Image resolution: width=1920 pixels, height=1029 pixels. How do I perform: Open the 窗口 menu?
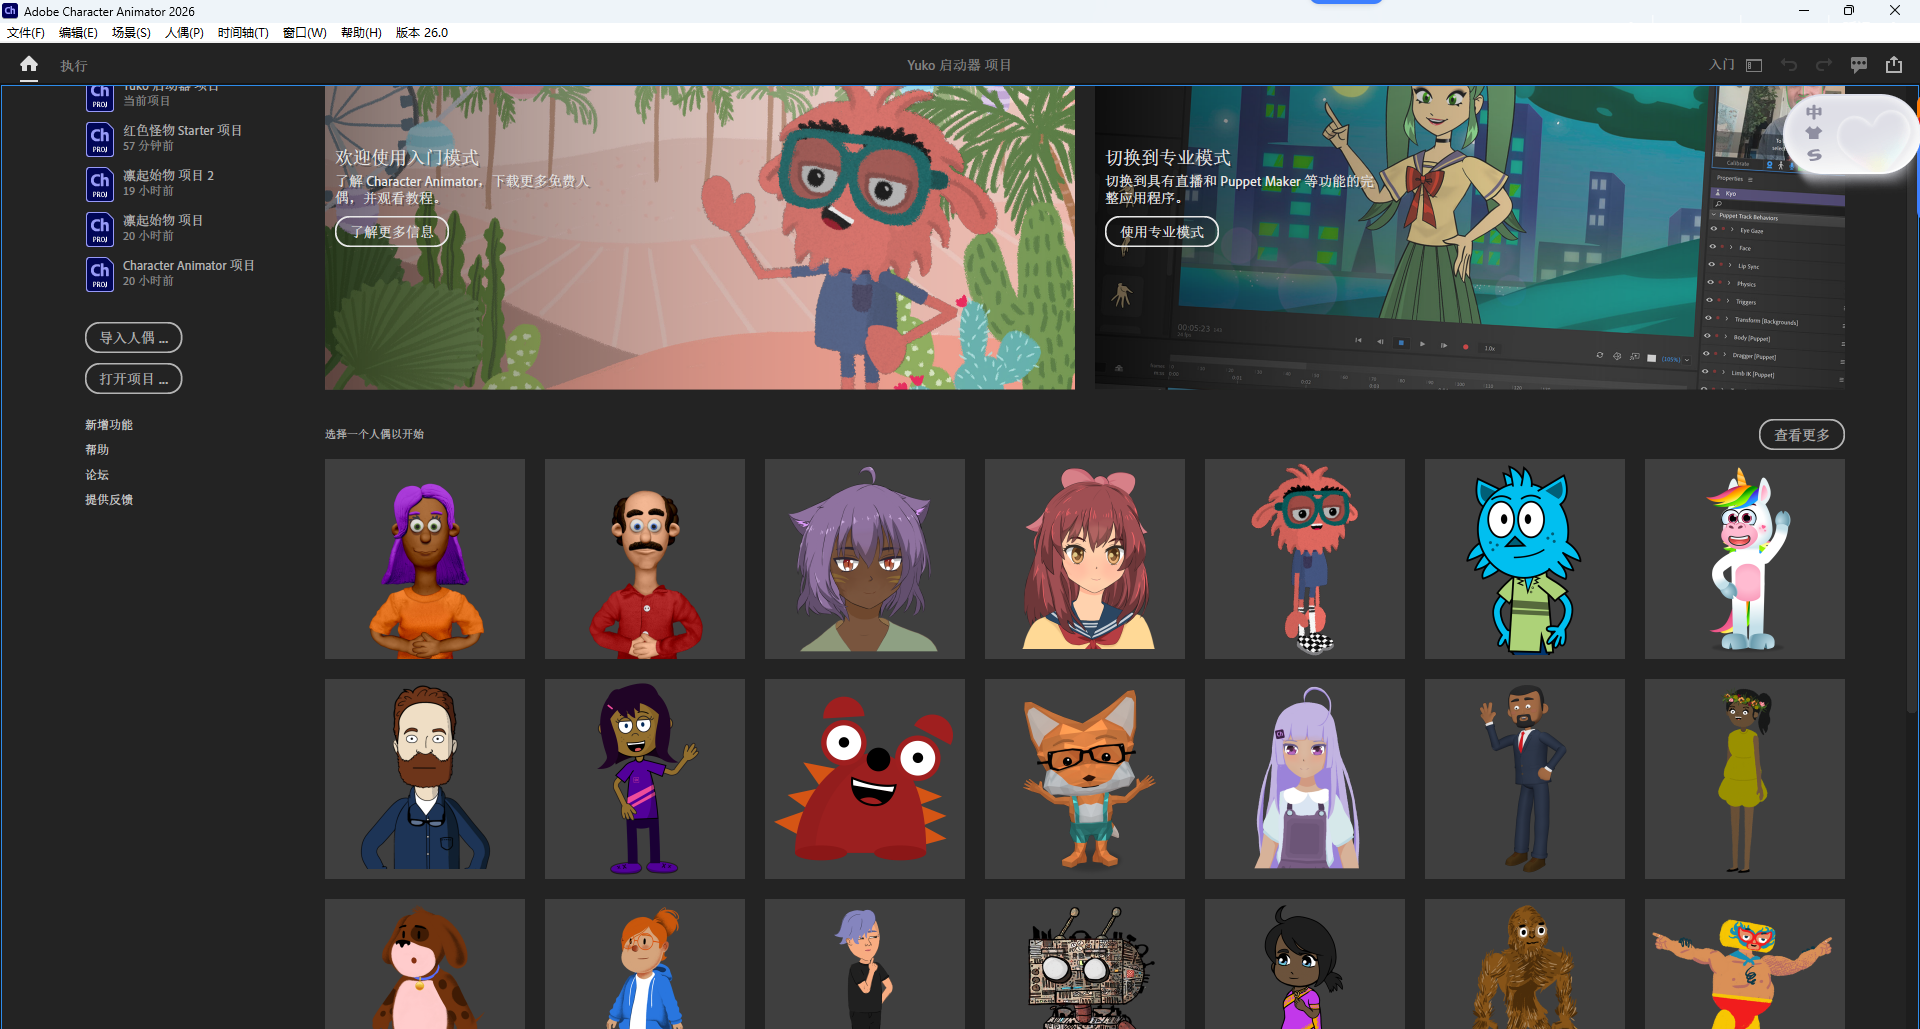tap(304, 32)
